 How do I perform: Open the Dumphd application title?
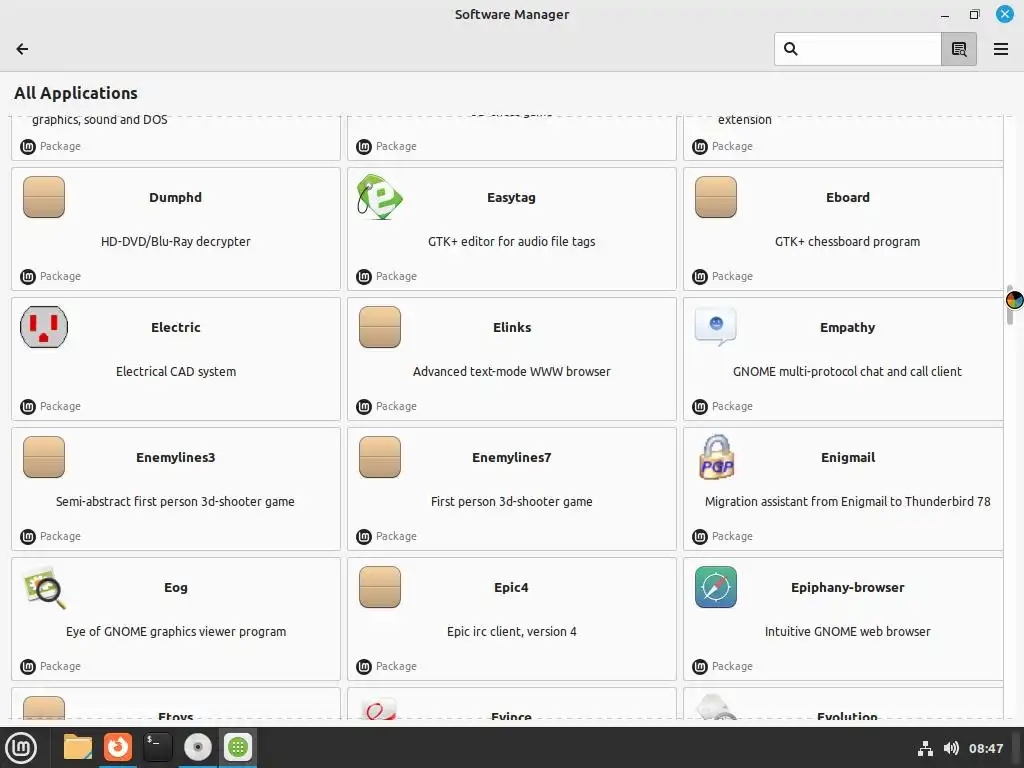coord(176,197)
